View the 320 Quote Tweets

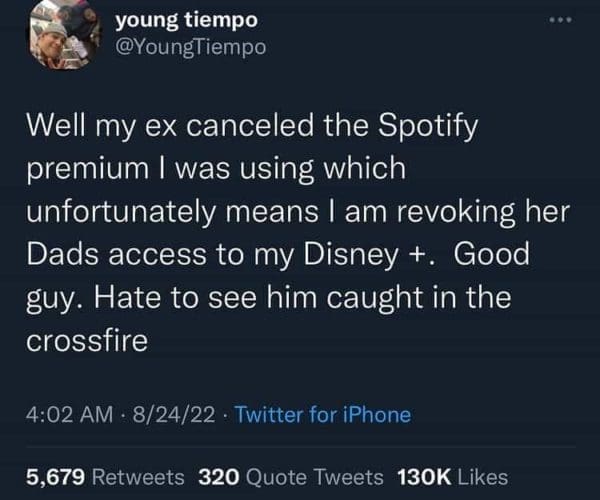click(297, 477)
